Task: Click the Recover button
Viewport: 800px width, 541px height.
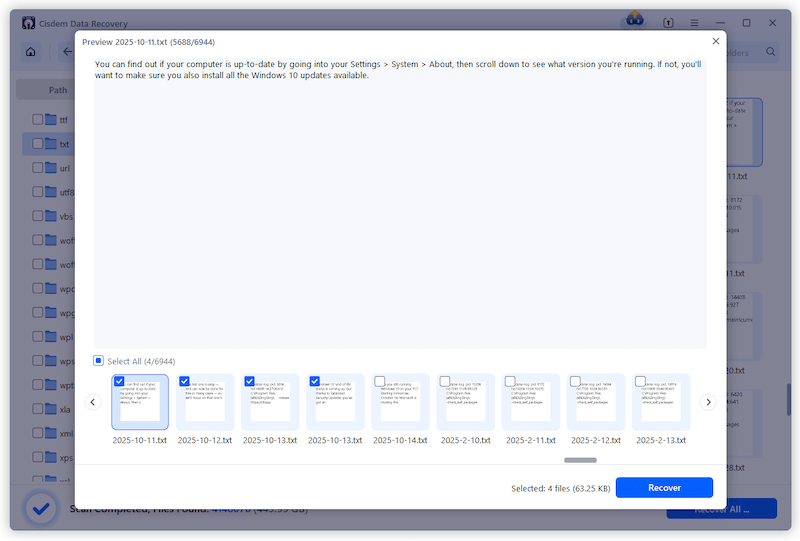Action: point(664,488)
